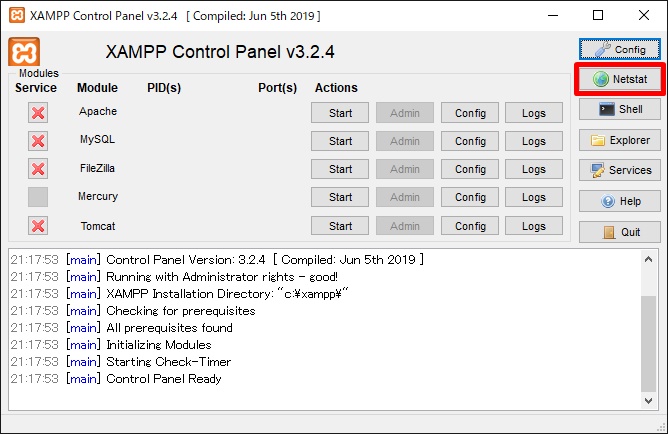Toggle the MySQL service red X box
The height and width of the screenshot is (434, 668).
pos(38,141)
